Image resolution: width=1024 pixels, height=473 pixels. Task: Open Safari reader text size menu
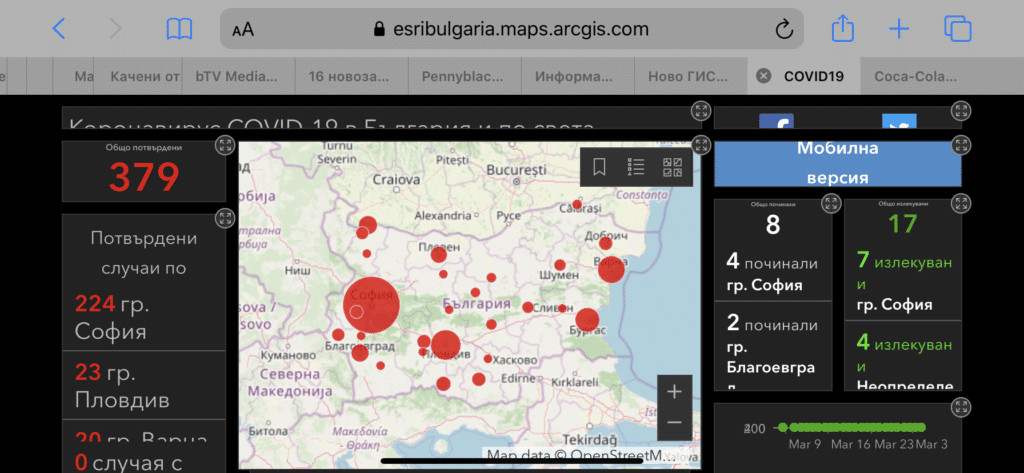coord(243,29)
